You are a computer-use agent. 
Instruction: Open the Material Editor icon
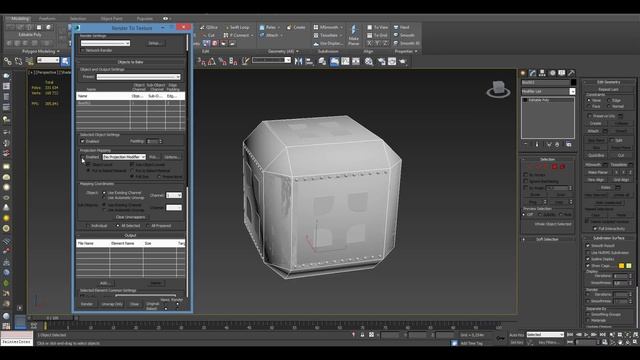point(369,61)
